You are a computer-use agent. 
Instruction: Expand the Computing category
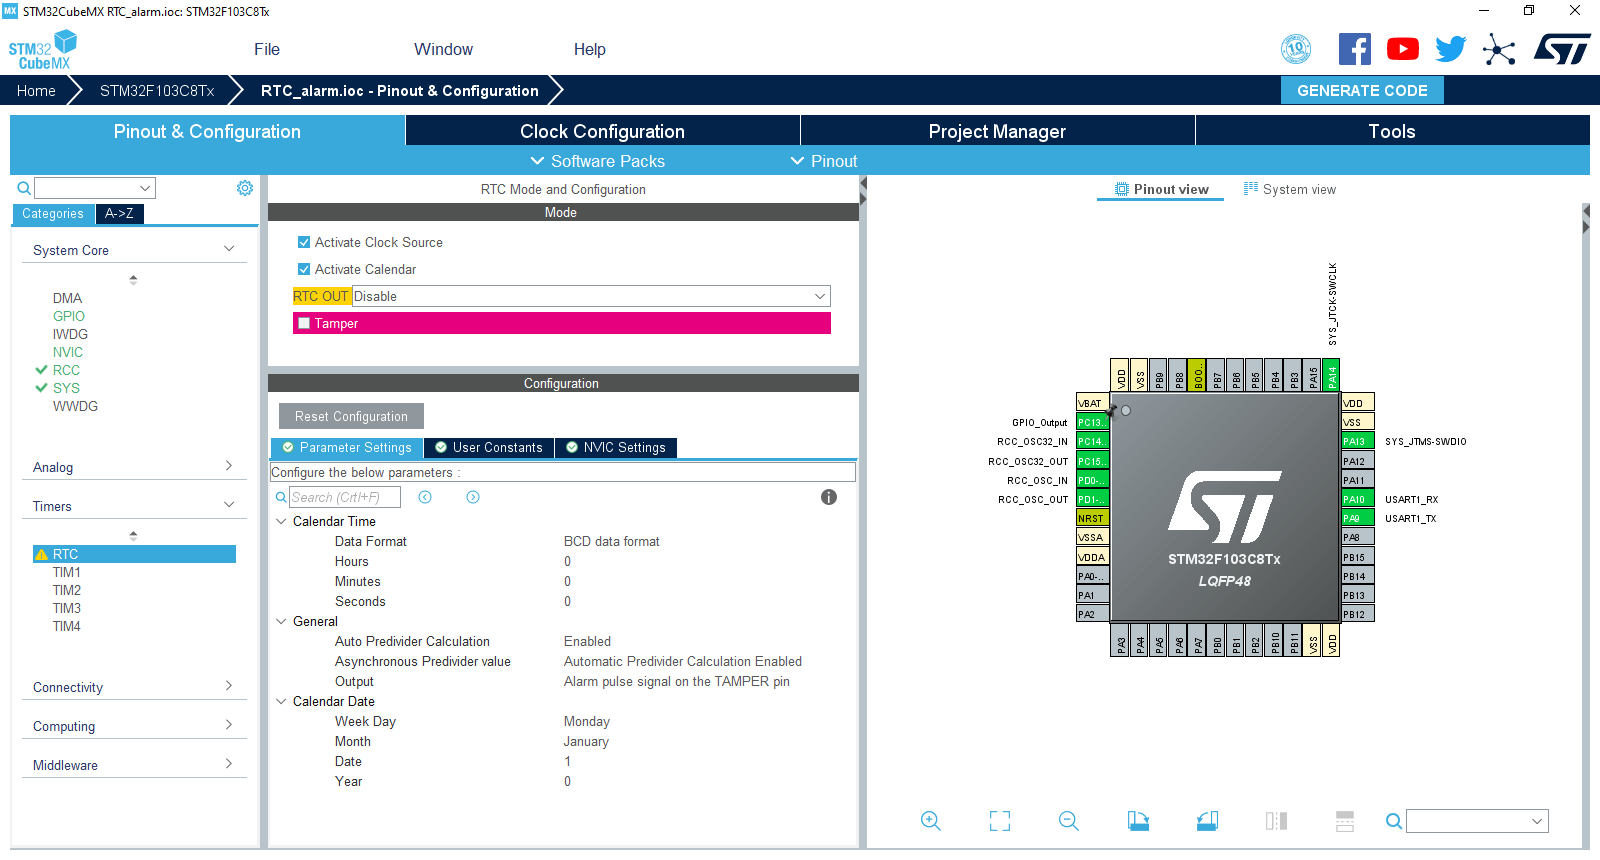click(x=229, y=725)
